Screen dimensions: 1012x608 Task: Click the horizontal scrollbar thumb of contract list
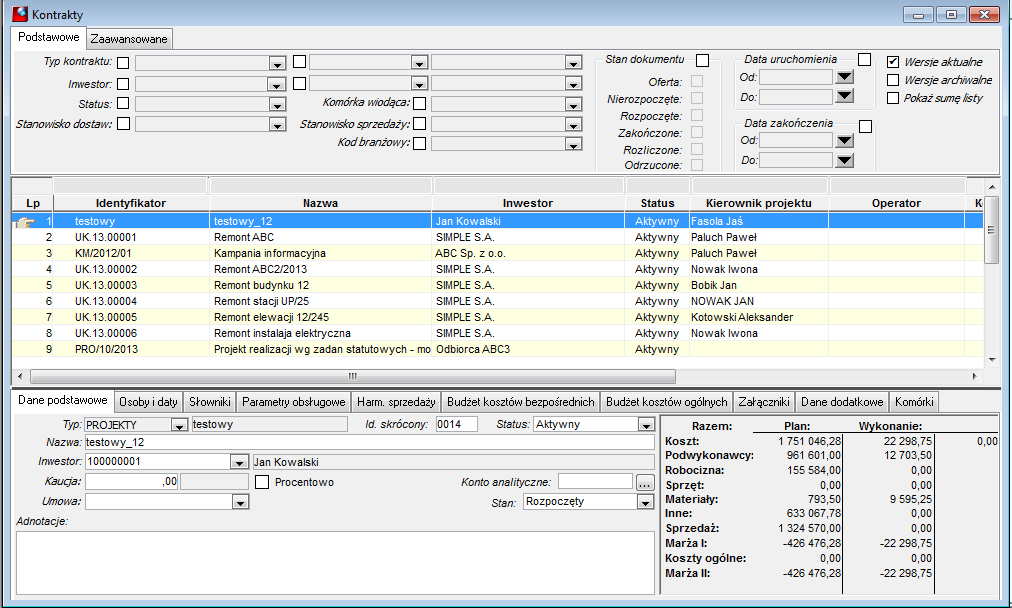(x=352, y=376)
